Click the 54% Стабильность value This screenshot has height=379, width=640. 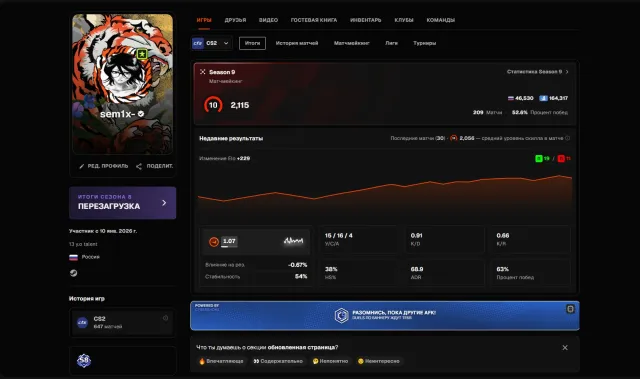pyautogui.click(x=301, y=276)
